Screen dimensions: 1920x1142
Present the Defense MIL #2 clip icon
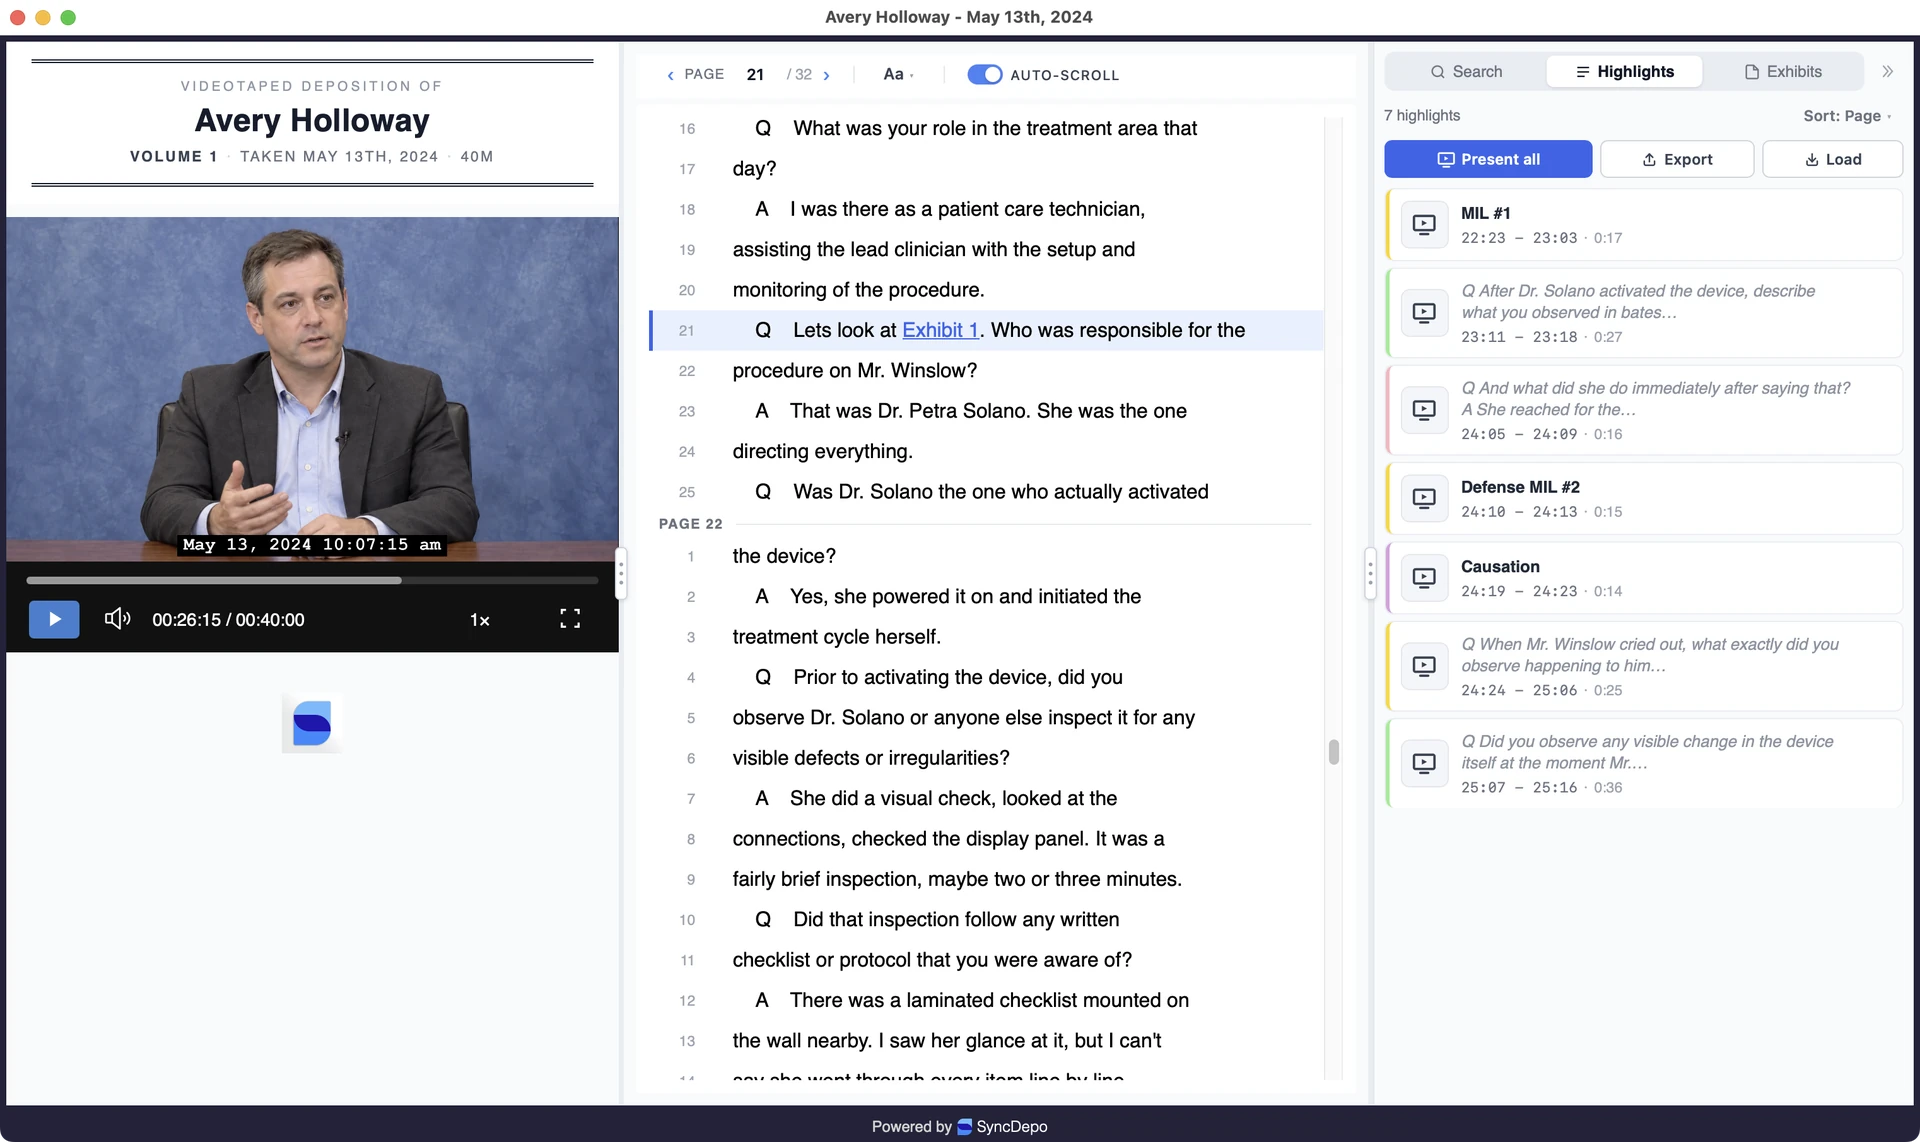(x=1424, y=498)
